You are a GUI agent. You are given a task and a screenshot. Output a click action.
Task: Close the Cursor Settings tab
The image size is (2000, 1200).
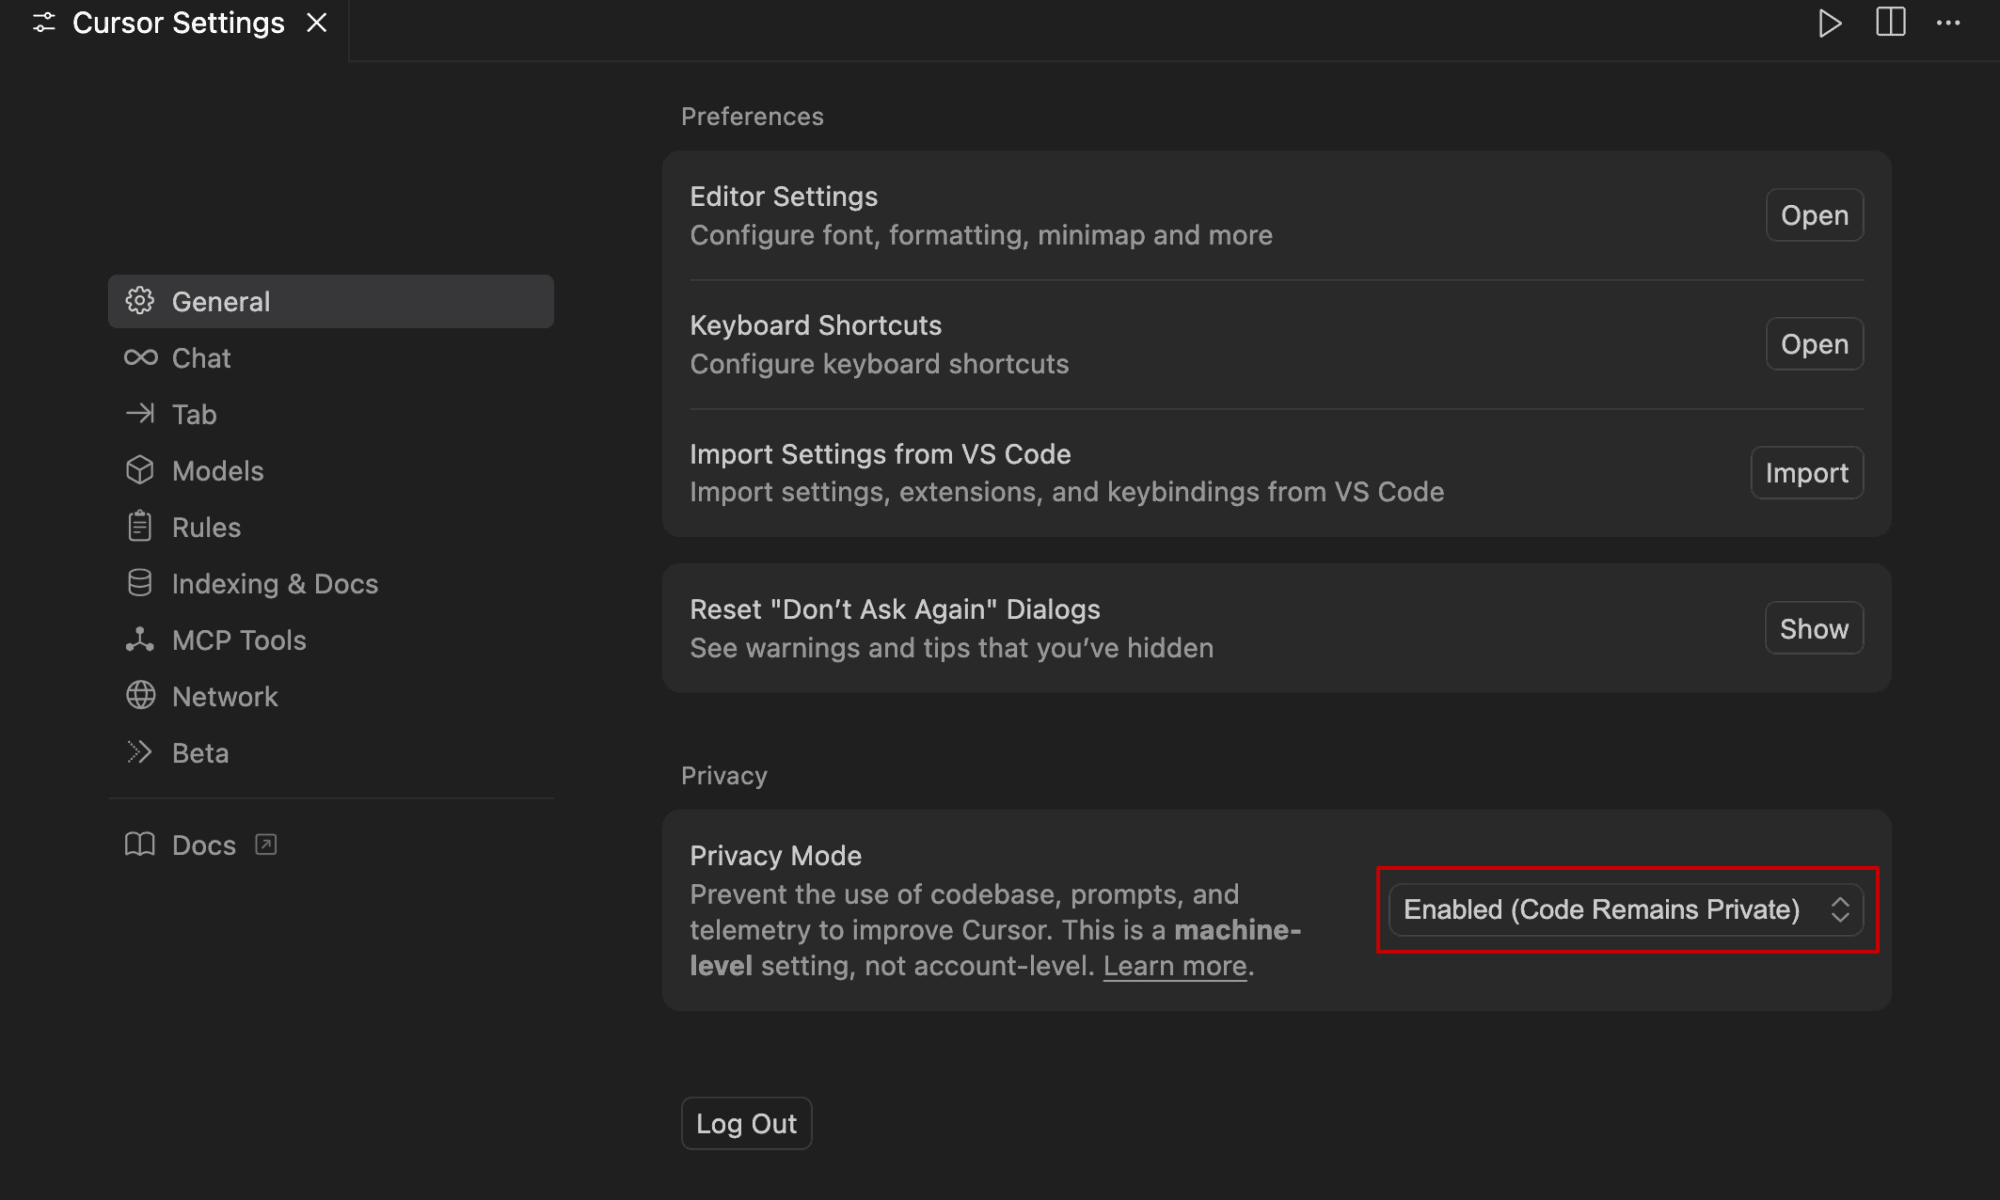317,22
